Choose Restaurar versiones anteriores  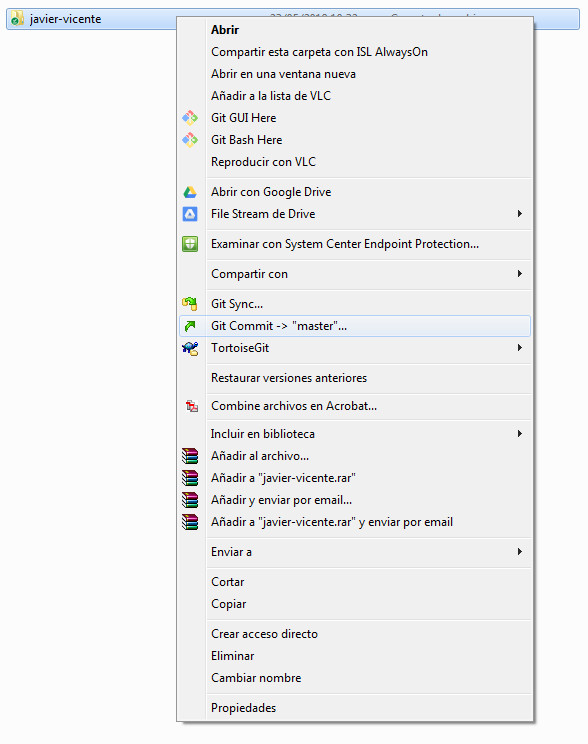355,378
